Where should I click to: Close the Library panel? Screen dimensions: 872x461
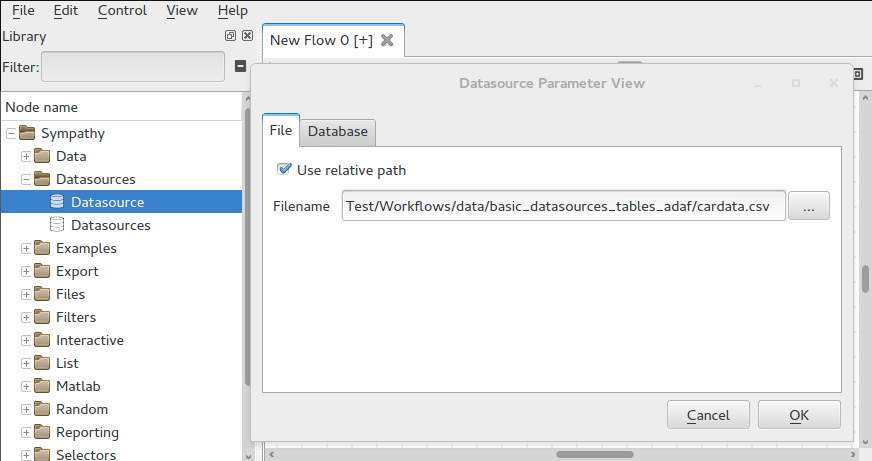[246, 36]
